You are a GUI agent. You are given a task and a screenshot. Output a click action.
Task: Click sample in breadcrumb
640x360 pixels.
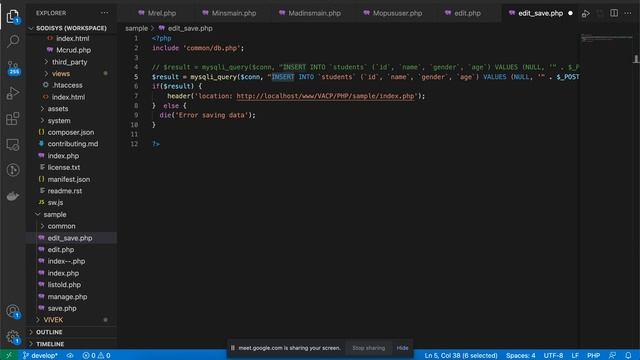pos(136,28)
